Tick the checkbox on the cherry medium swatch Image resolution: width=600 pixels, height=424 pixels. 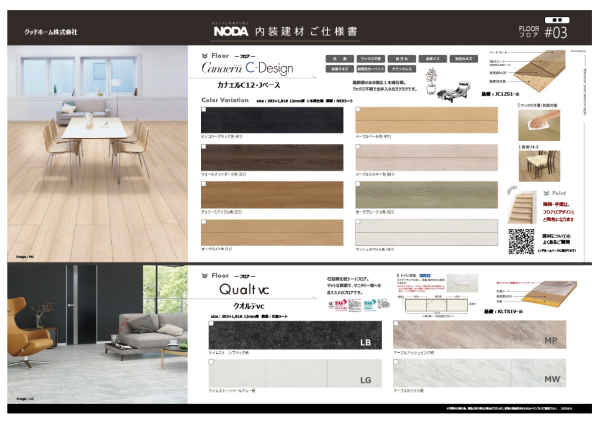coord(204,184)
